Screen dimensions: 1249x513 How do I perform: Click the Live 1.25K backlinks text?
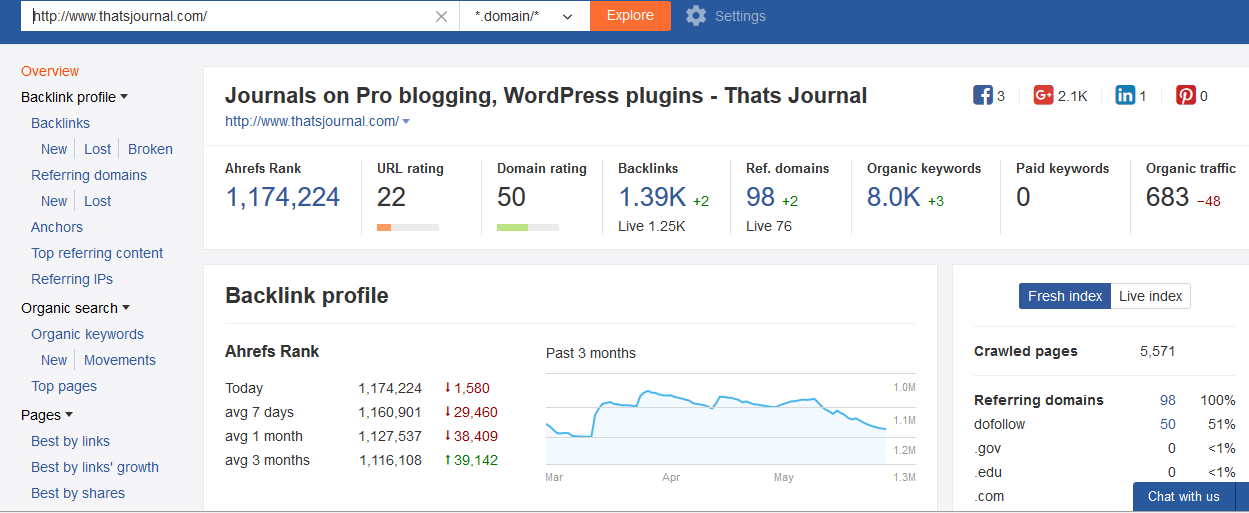coord(652,226)
